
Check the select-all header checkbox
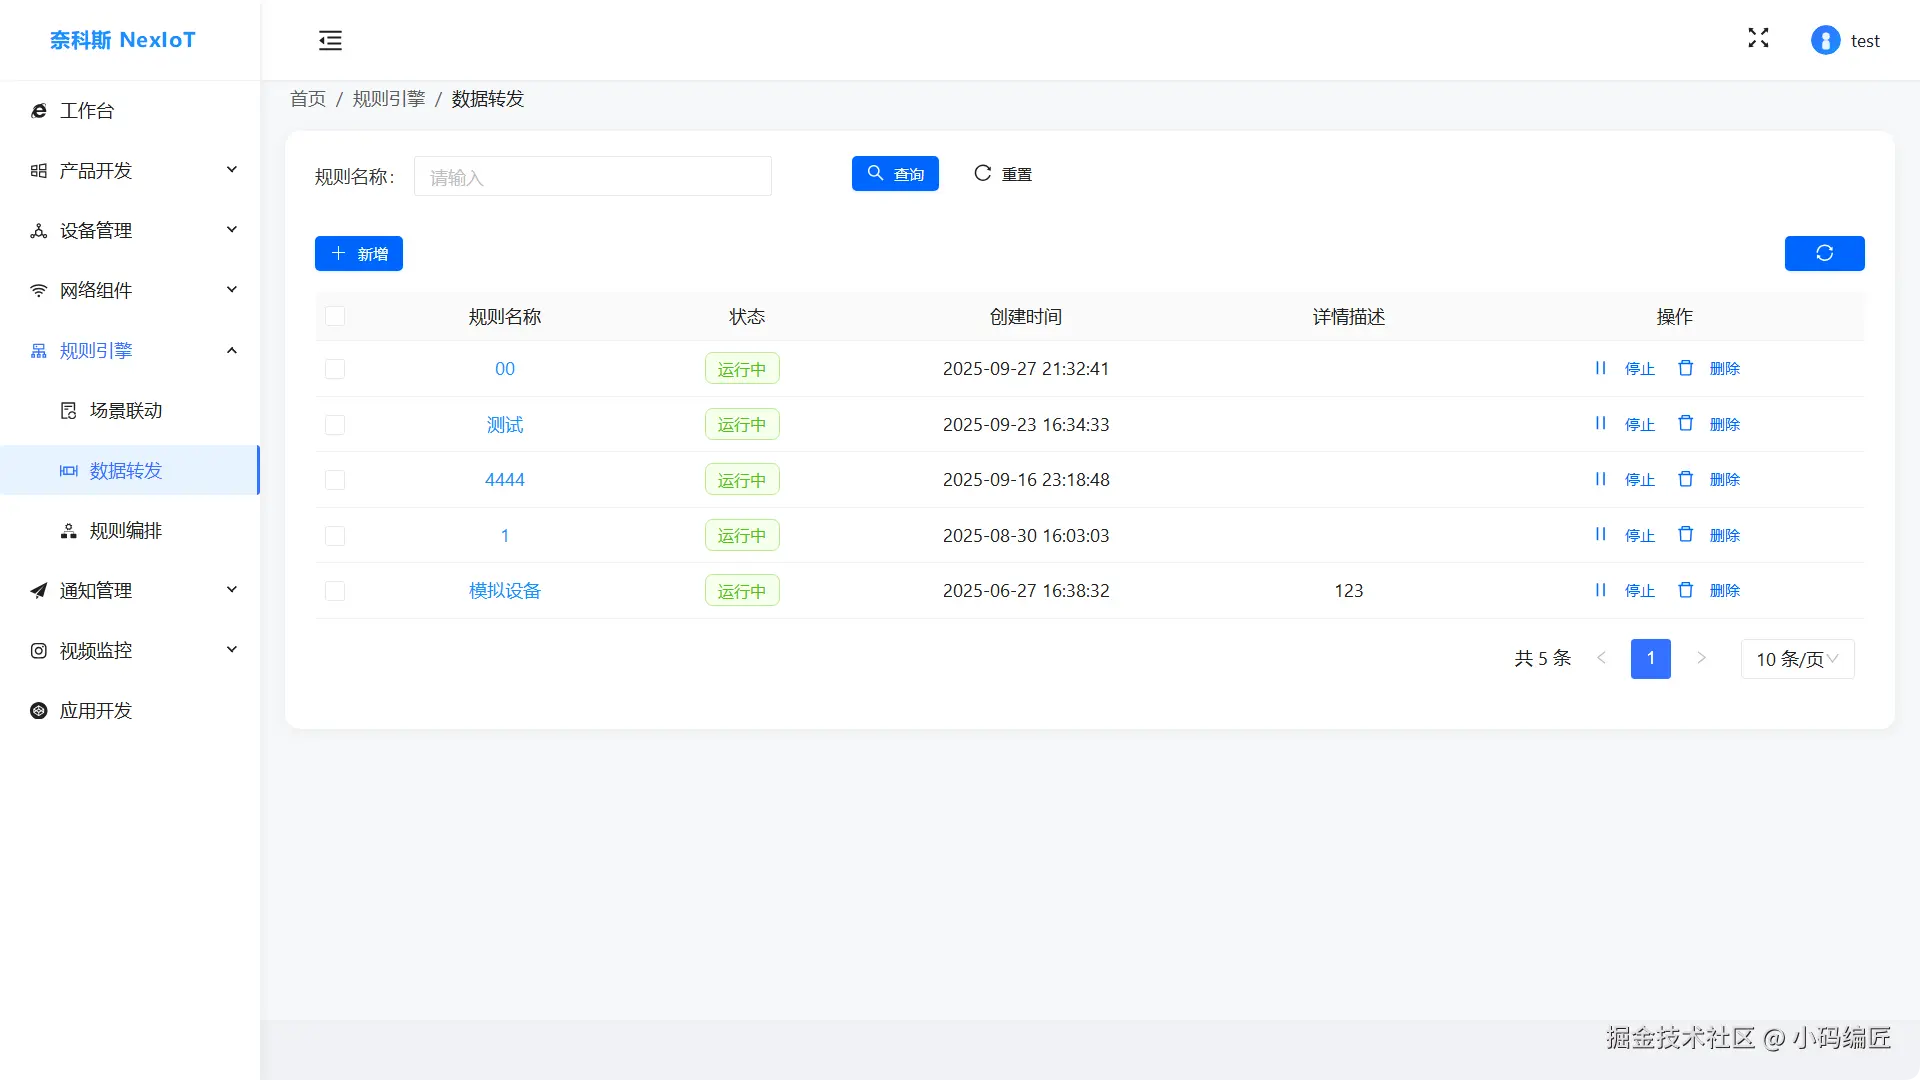coord(335,316)
